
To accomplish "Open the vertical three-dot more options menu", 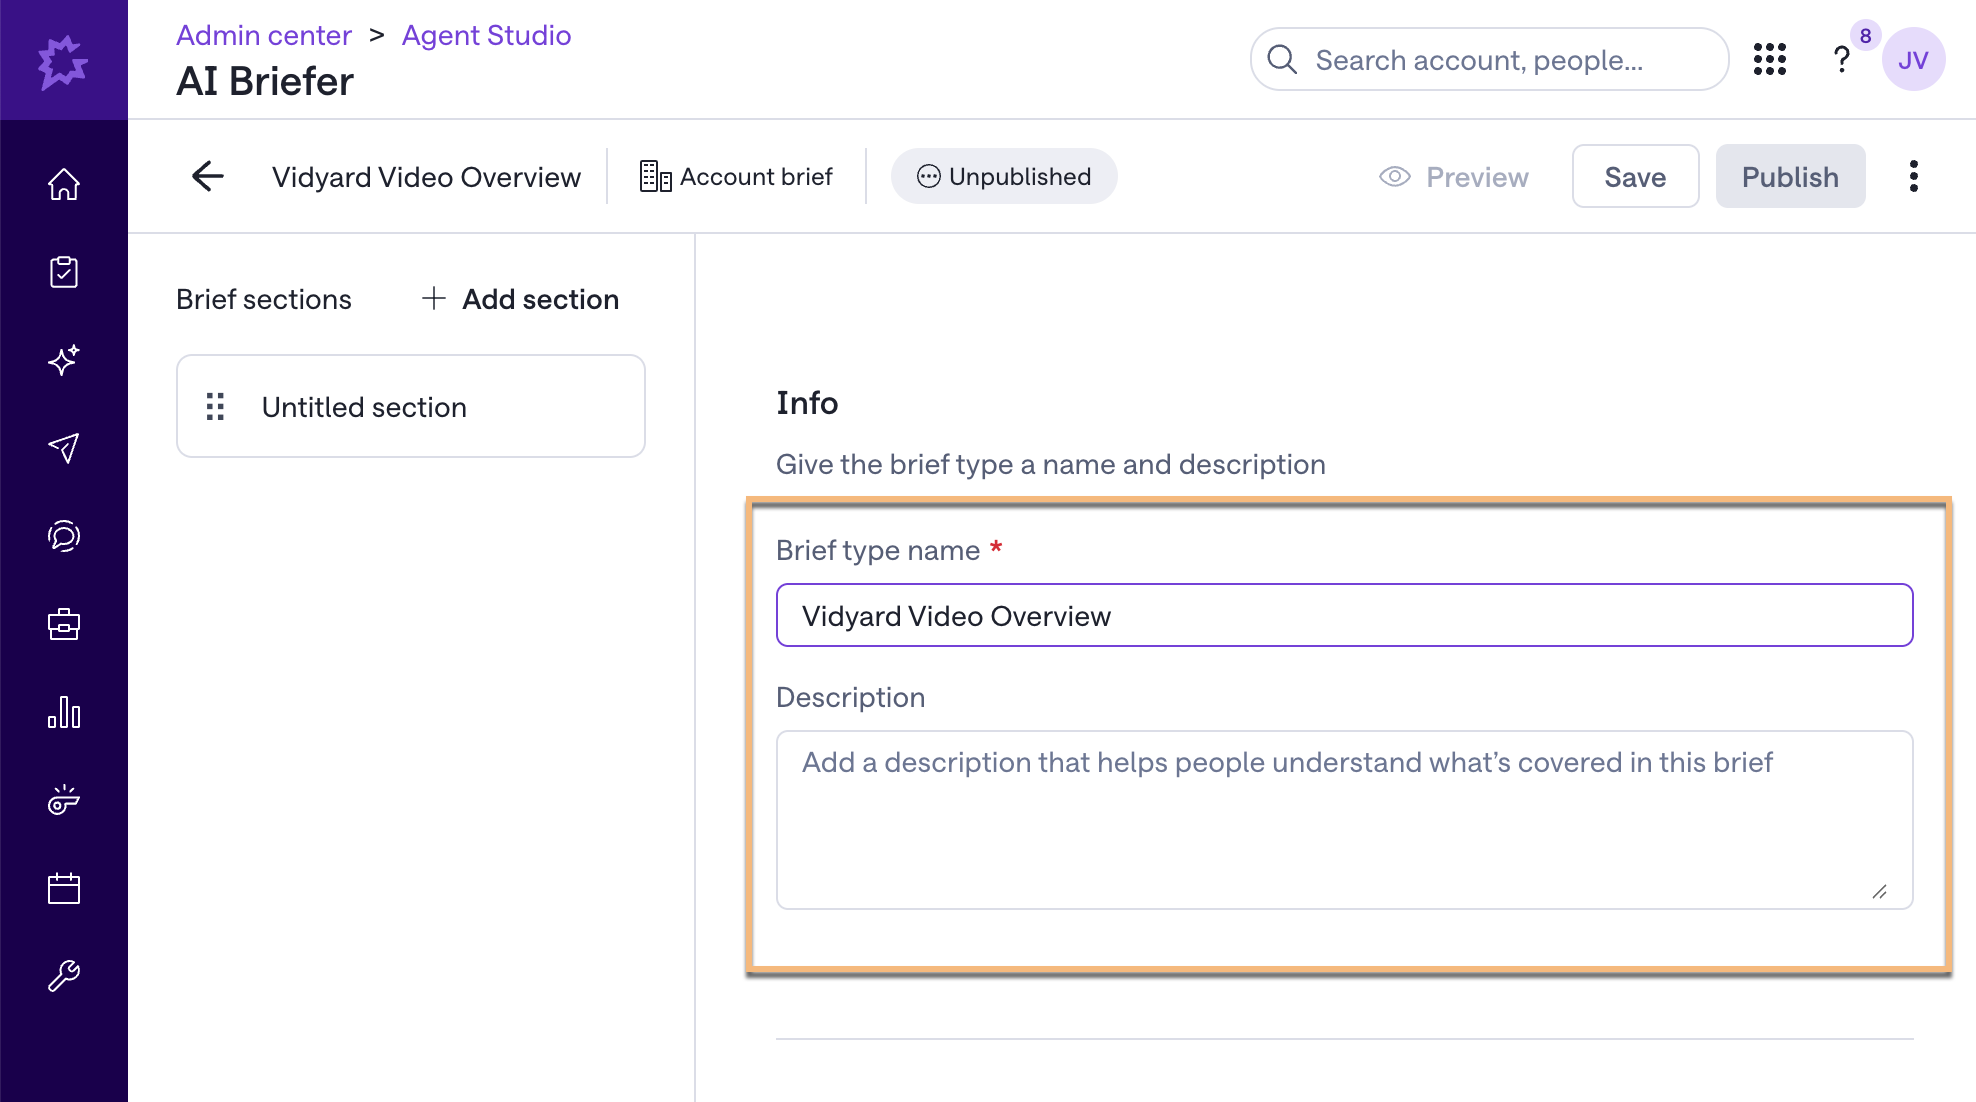I will click(1914, 176).
